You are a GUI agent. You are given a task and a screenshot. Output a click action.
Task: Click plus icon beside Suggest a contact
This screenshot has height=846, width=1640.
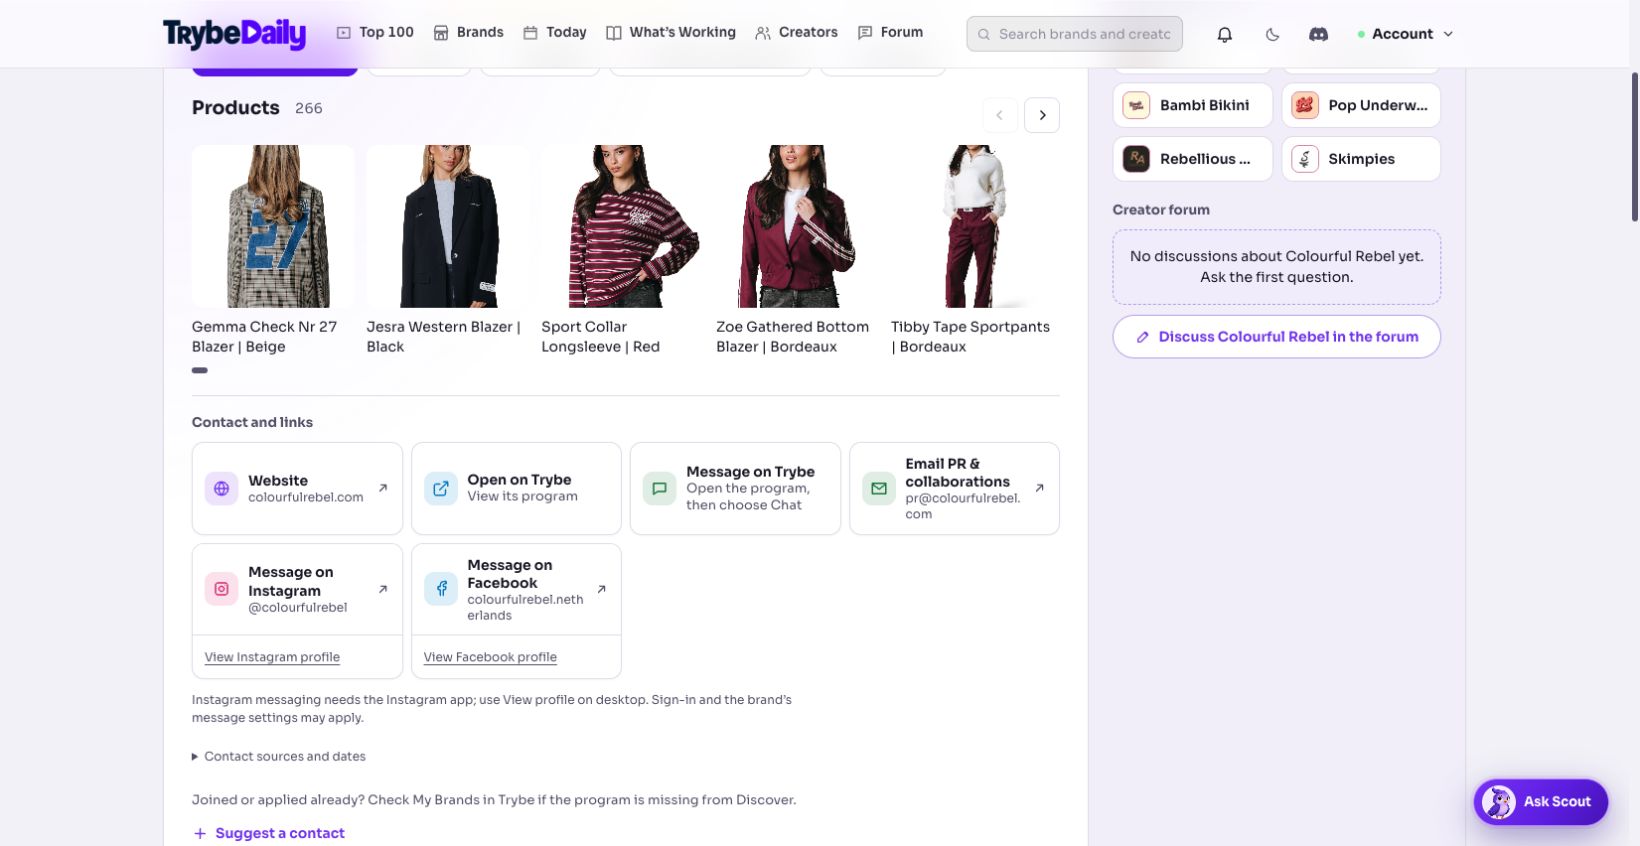click(200, 833)
